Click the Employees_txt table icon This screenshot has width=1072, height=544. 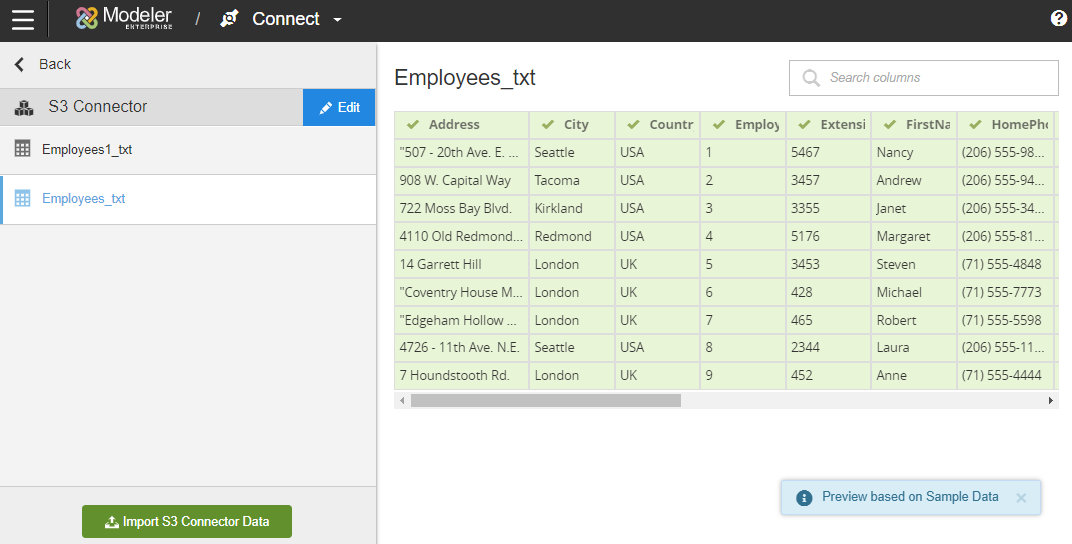22,198
